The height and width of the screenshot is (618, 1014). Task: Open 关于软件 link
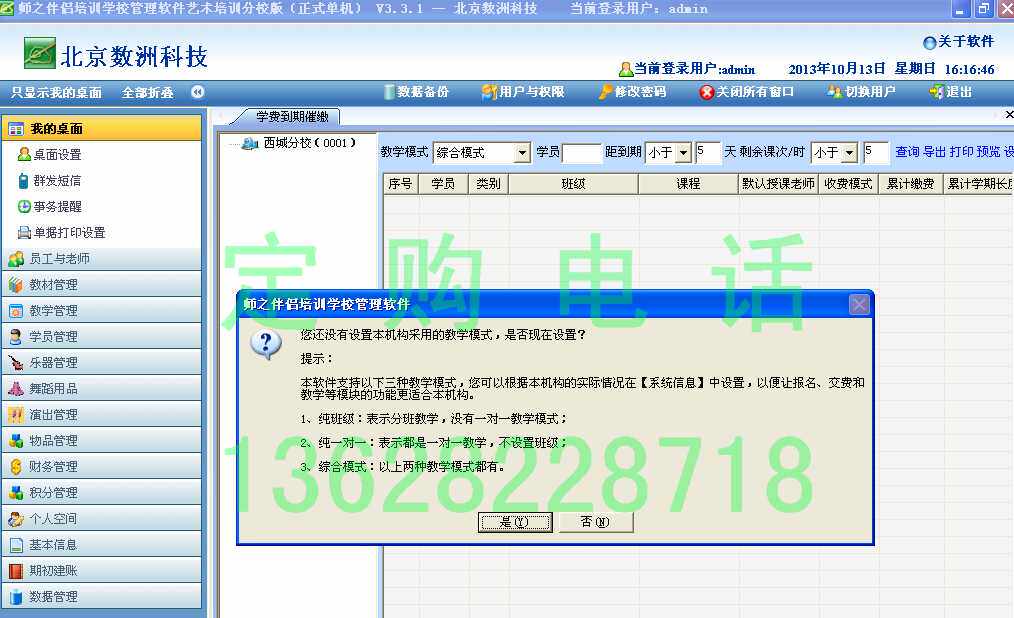[958, 42]
